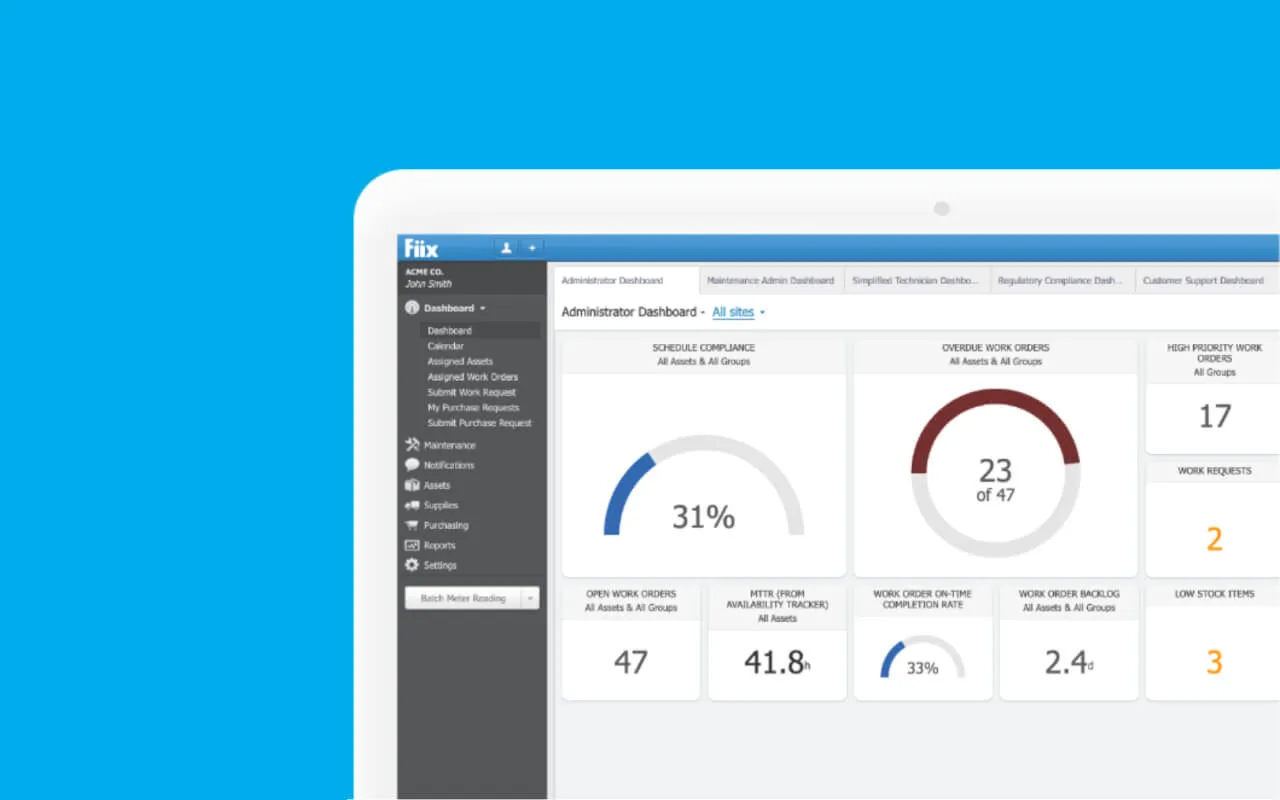Open Purchasing via the cart icon

(412, 525)
